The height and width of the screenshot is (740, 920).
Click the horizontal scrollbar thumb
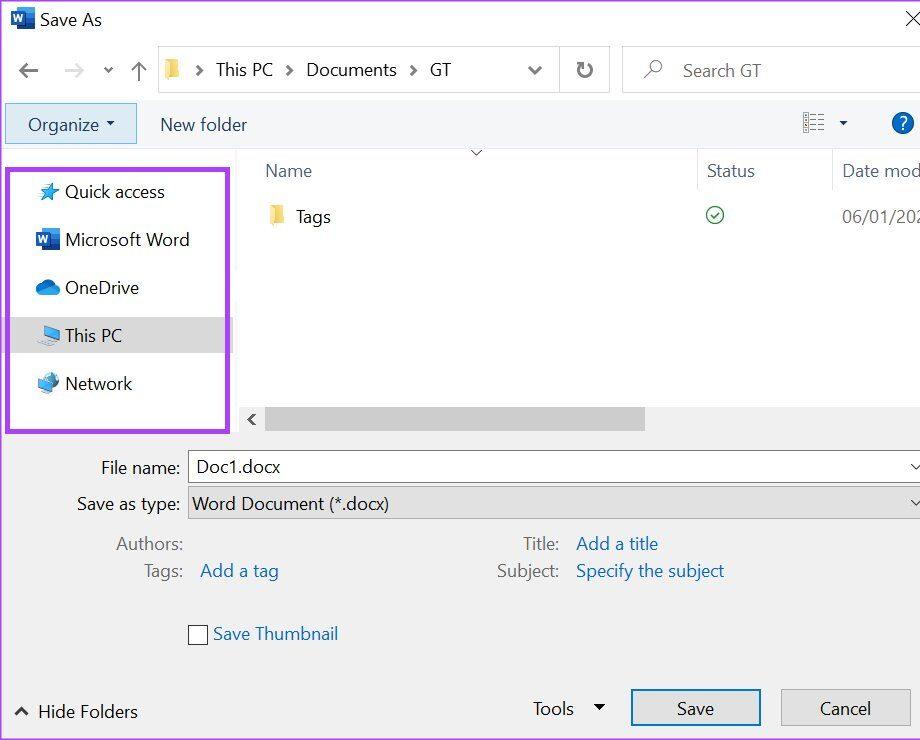tap(455, 419)
